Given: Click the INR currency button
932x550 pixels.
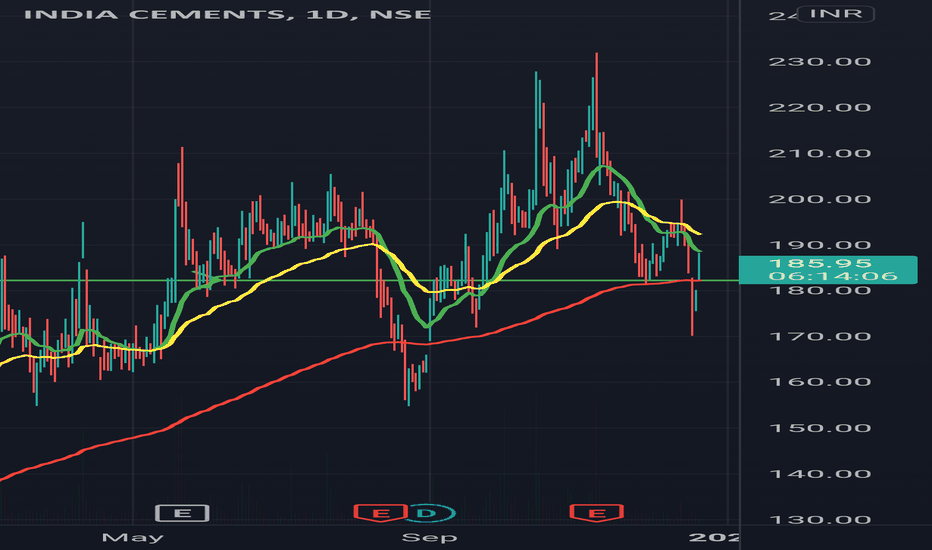Looking at the screenshot, I should 835,14.
